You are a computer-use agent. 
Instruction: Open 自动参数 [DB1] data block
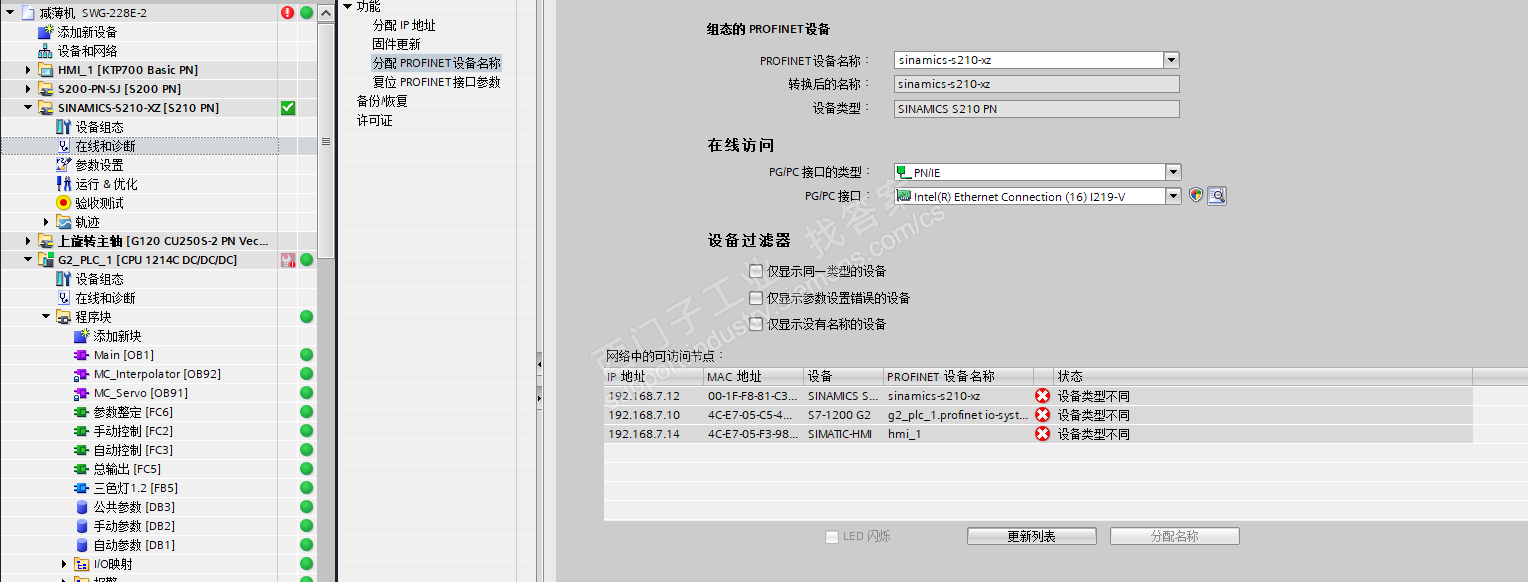tap(134, 545)
